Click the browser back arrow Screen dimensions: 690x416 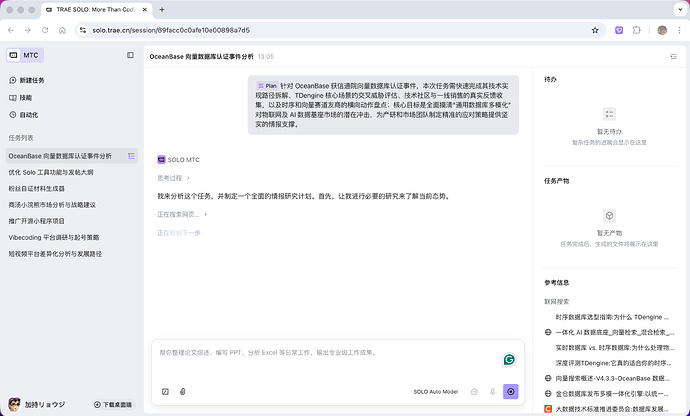click(11, 30)
